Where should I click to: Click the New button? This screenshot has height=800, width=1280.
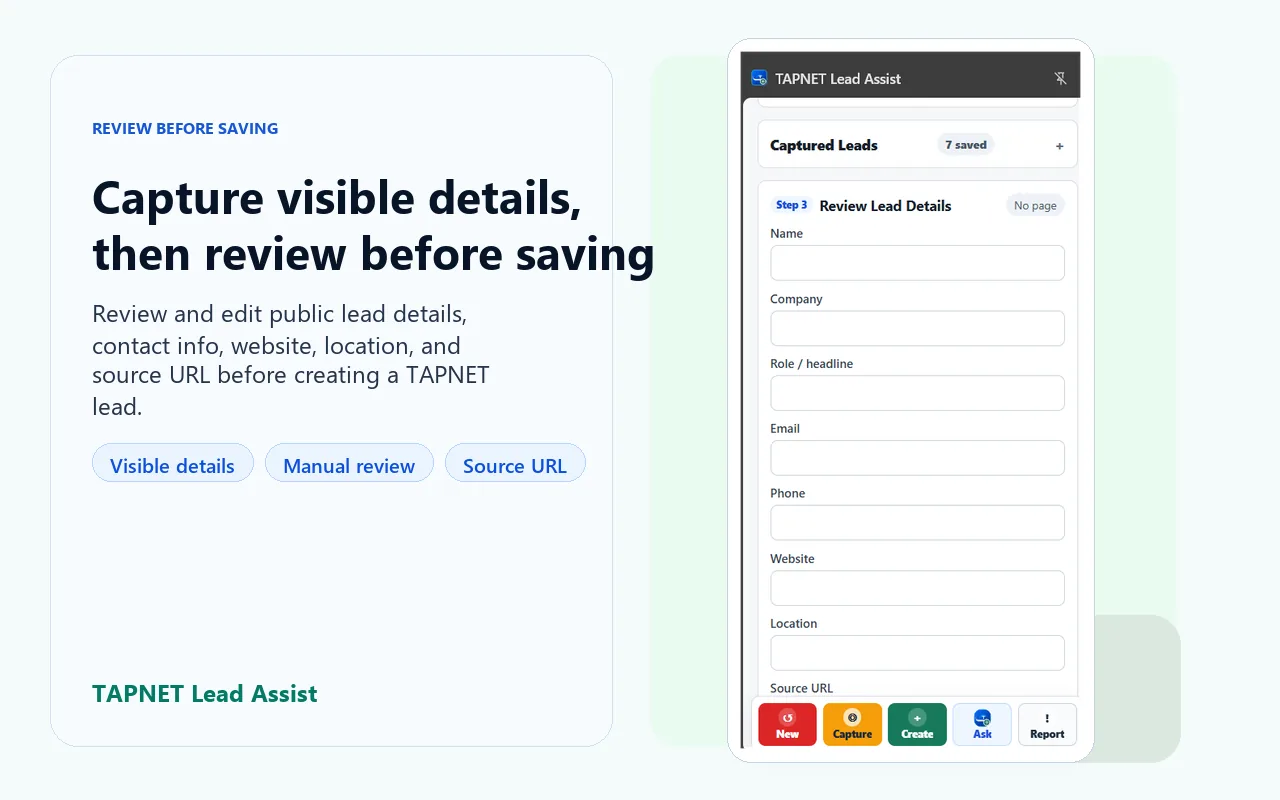point(787,724)
